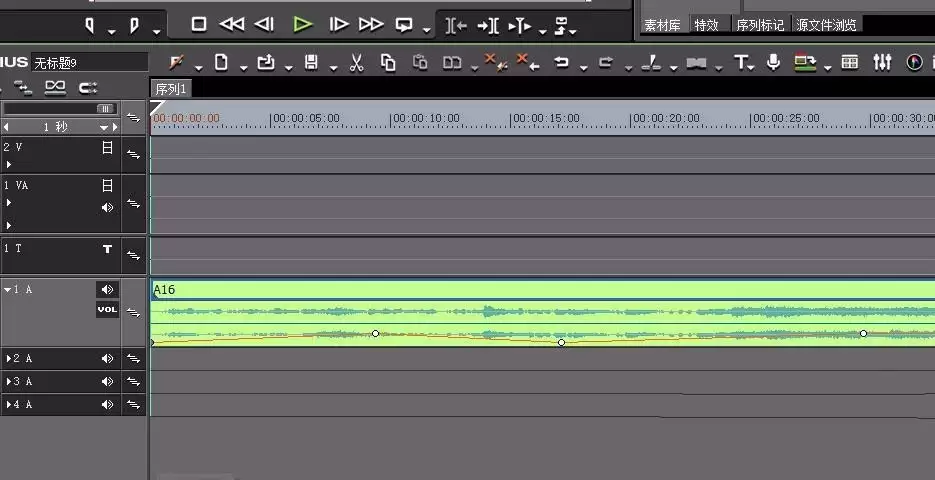This screenshot has width=935, height=480.
Task: Select the 序列1 sequence tab
Action: coord(171,89)
